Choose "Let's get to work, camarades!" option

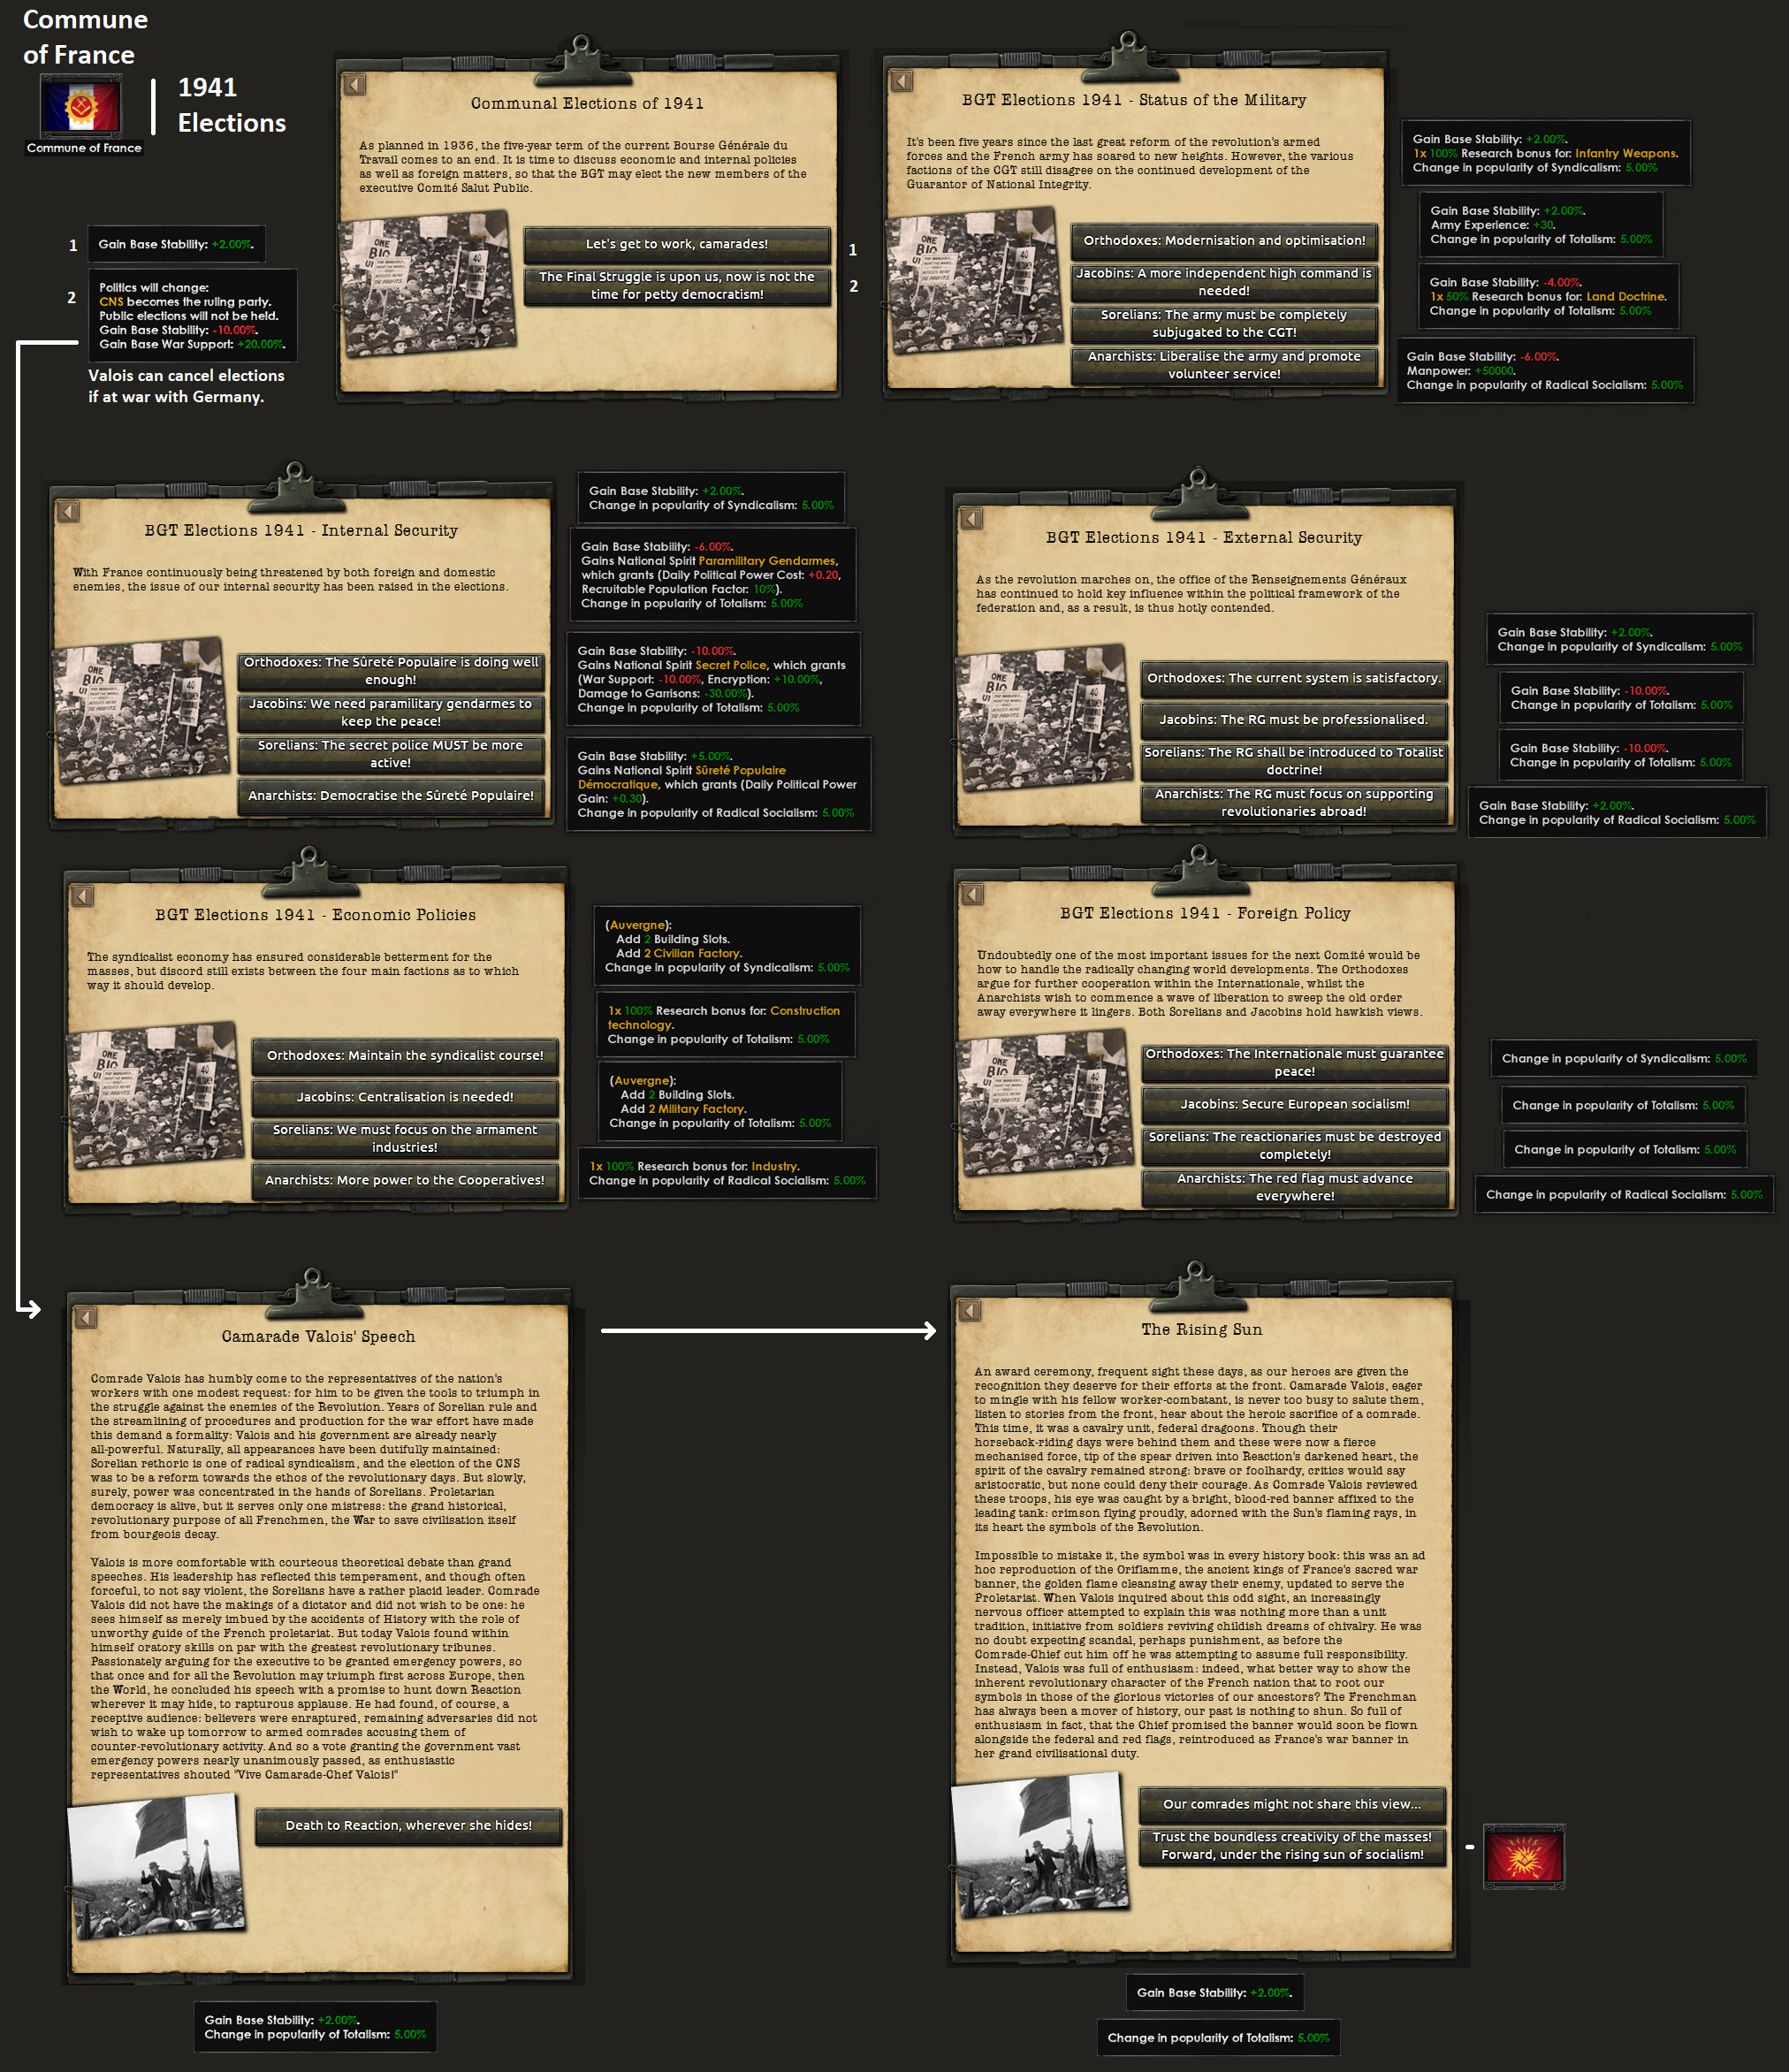tap(676, 244)
